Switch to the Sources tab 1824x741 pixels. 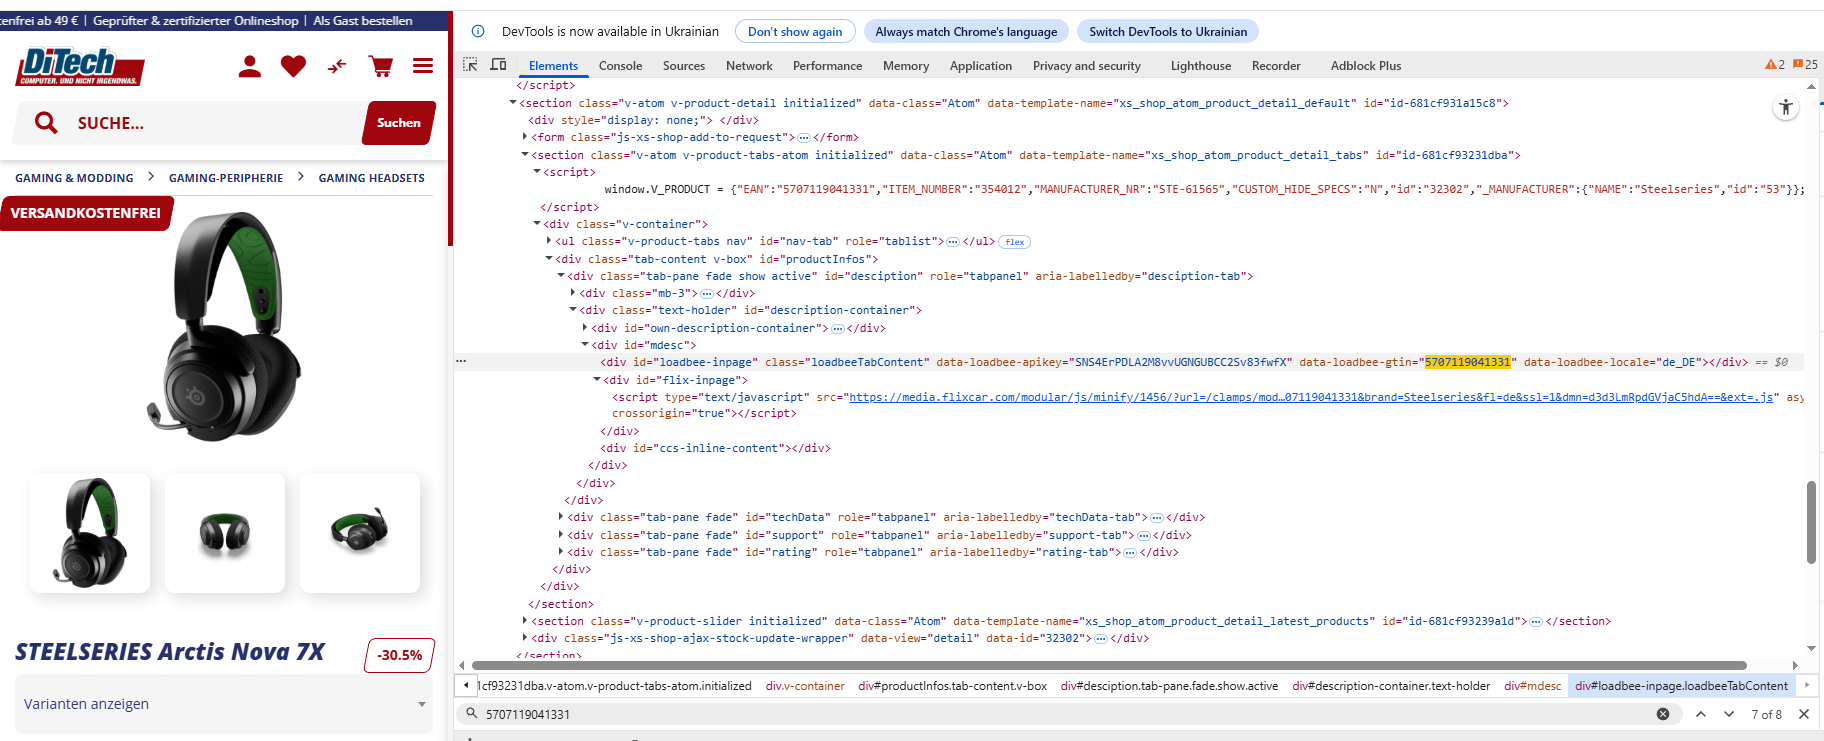point(684,65)
